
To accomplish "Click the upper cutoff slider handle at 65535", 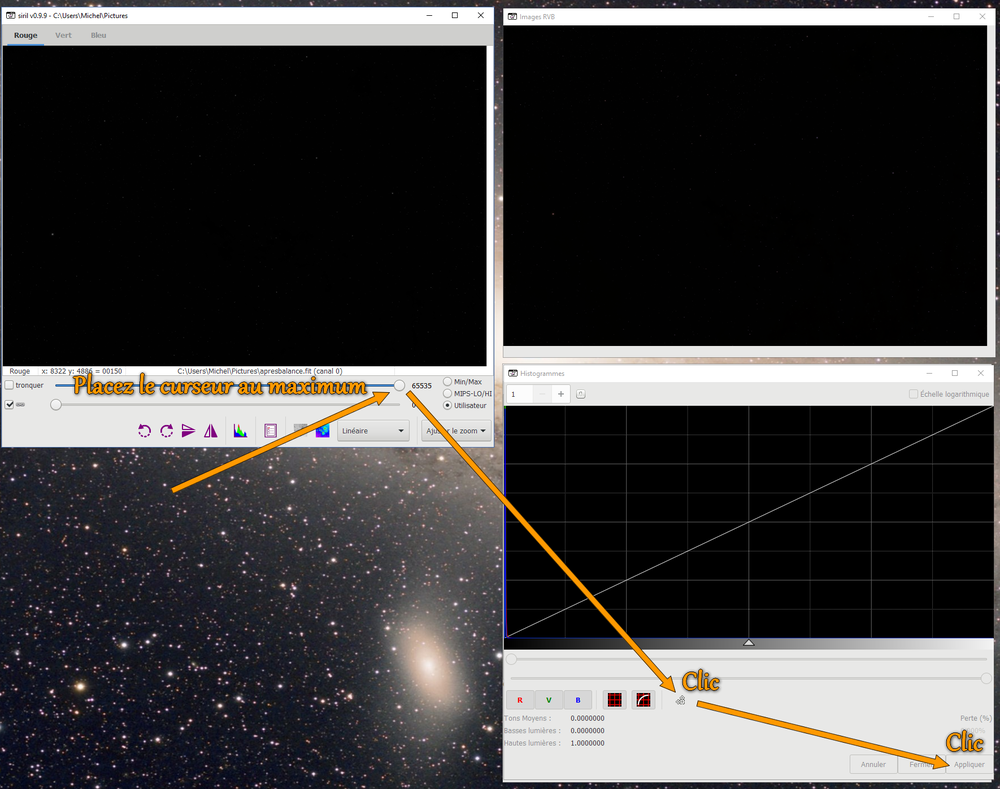I will (x=399, y=385).
